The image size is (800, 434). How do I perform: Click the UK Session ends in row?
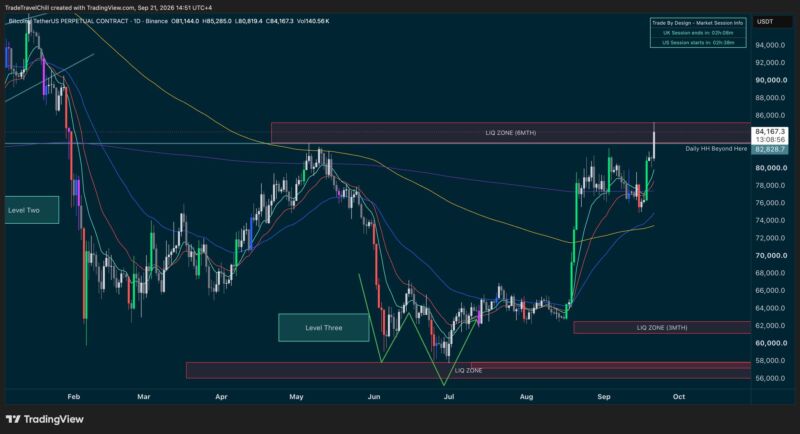[x=697, y=33]
